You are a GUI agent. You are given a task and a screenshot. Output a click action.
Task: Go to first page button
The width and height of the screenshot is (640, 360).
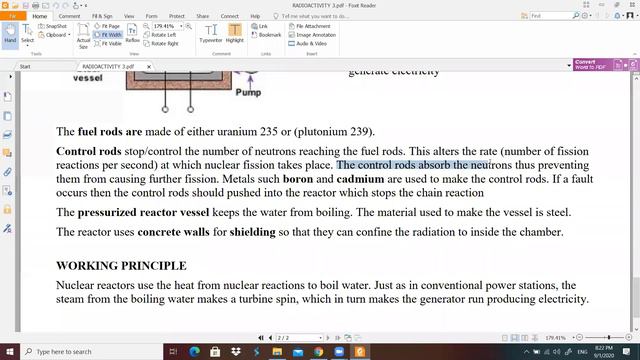261,338
